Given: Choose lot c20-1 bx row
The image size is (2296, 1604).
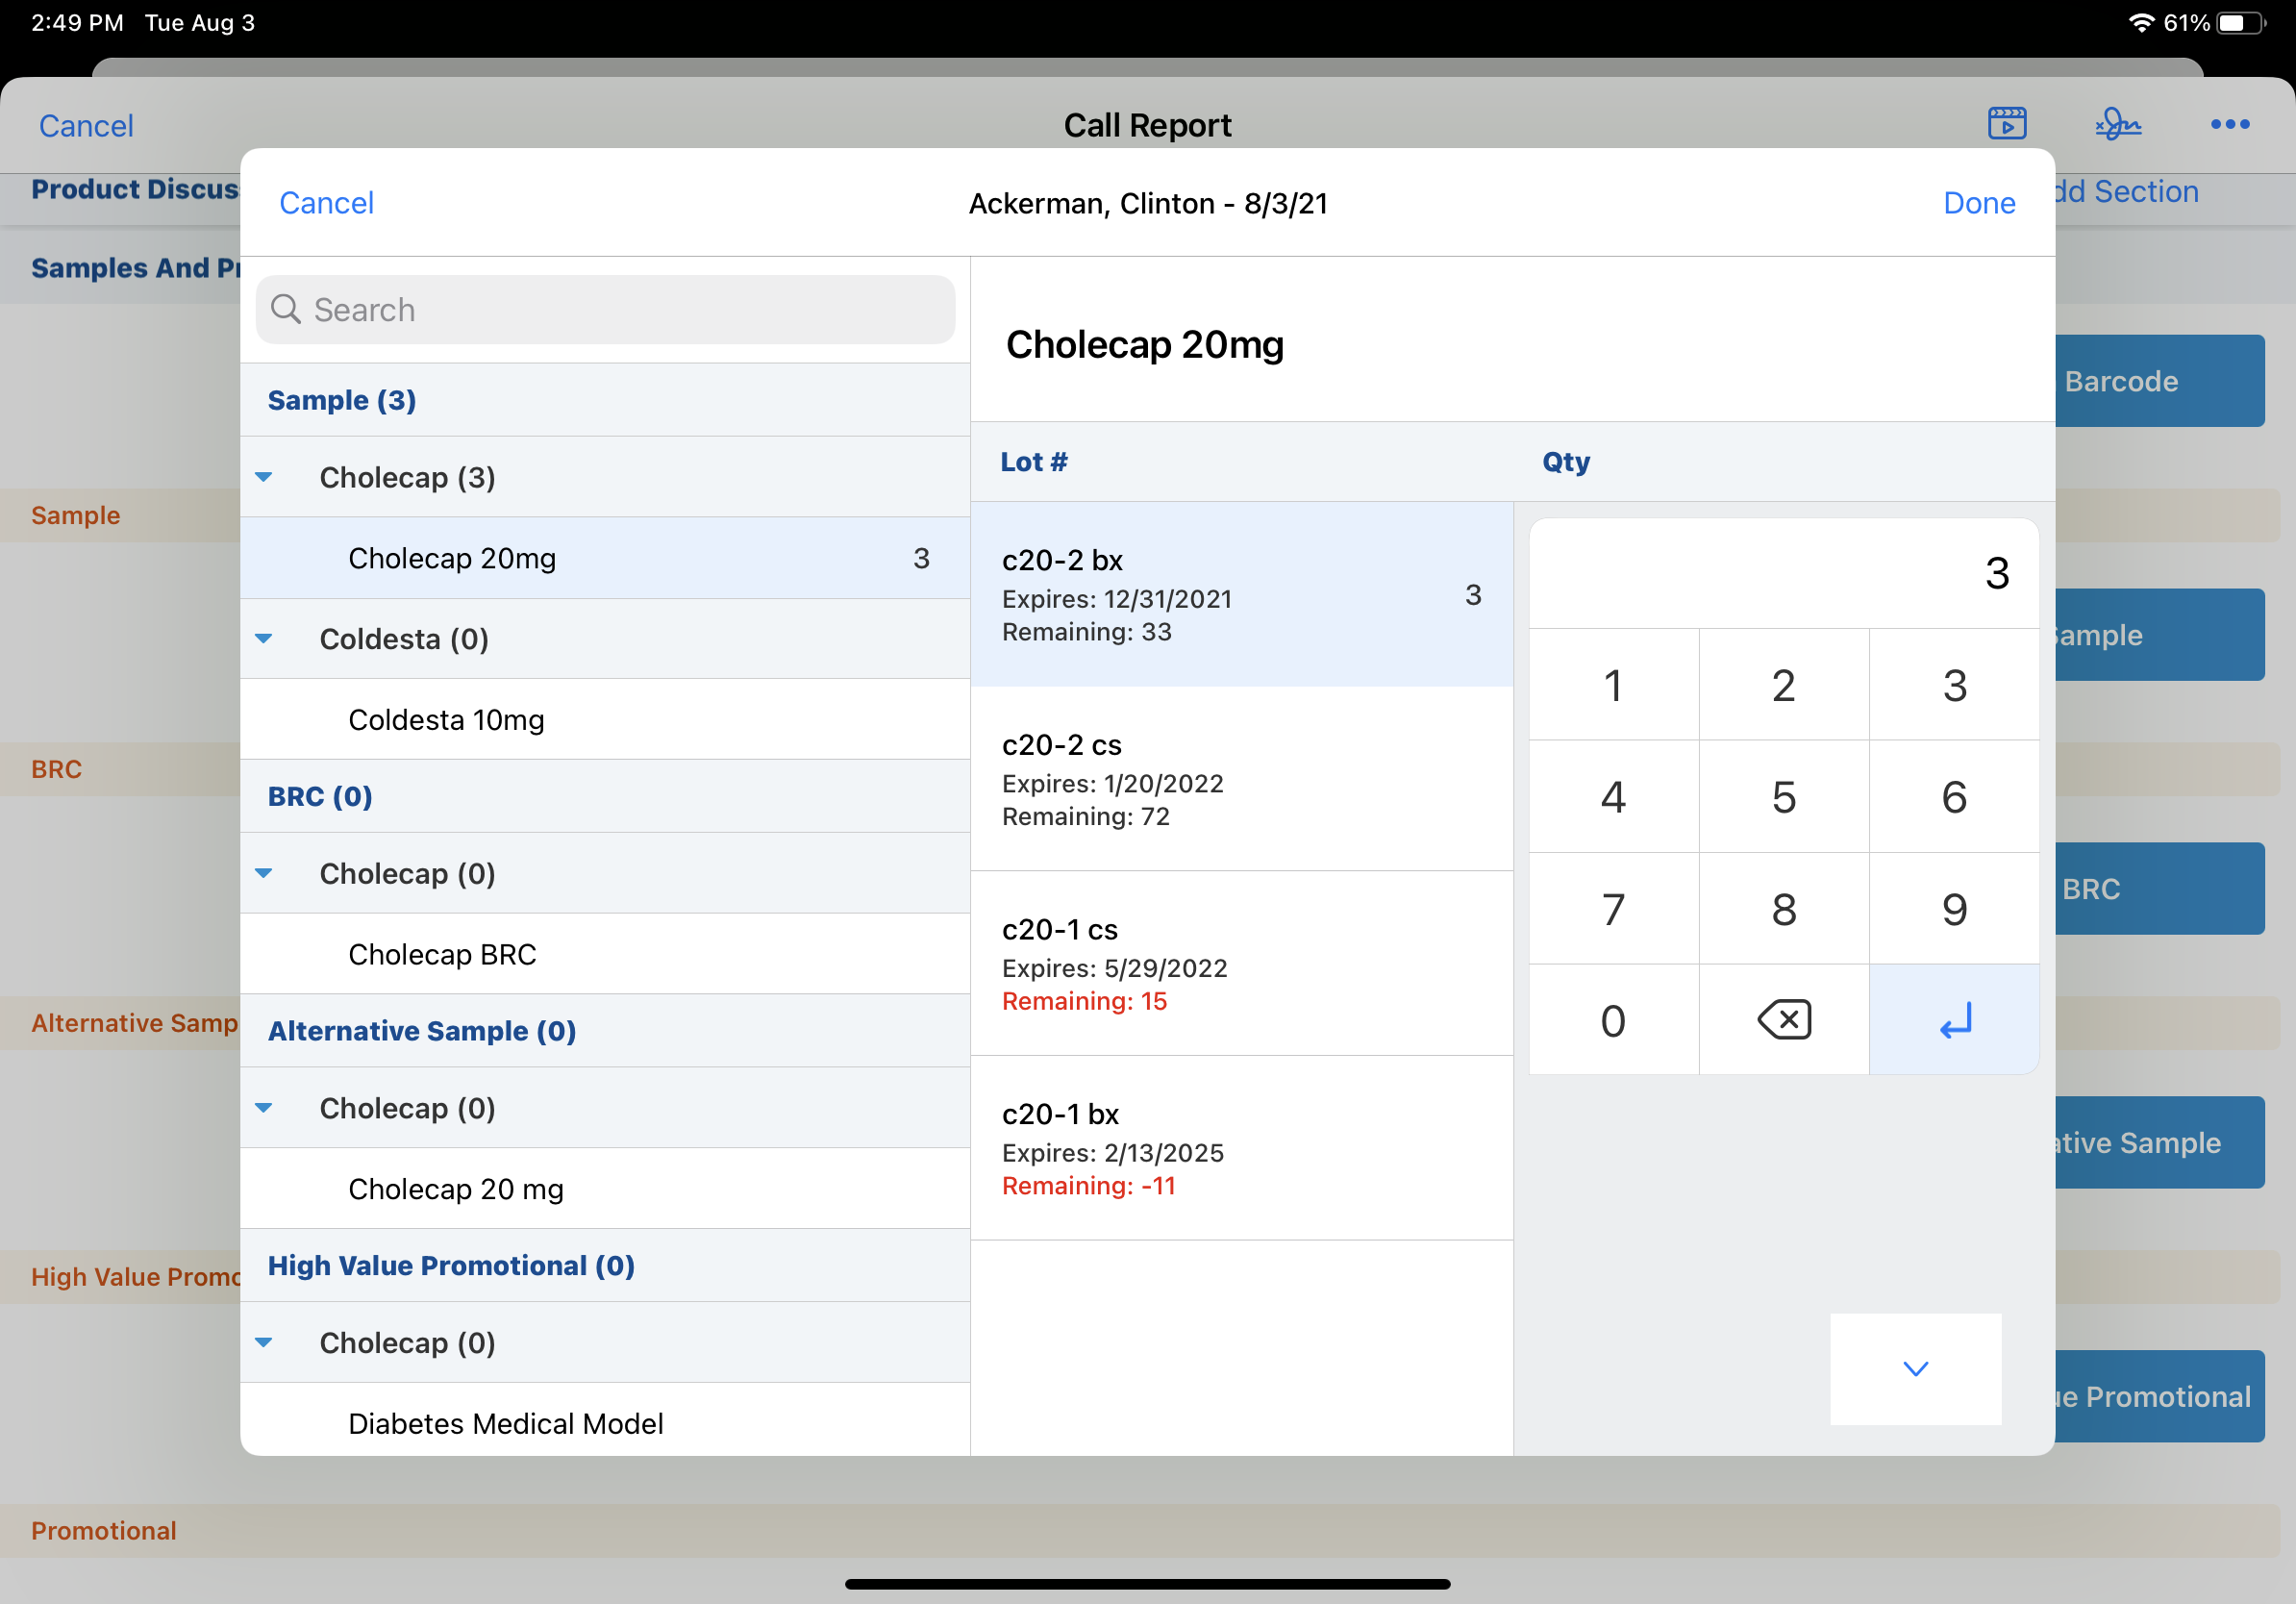Looking at the screenshot, I should coord(1240,1148).
